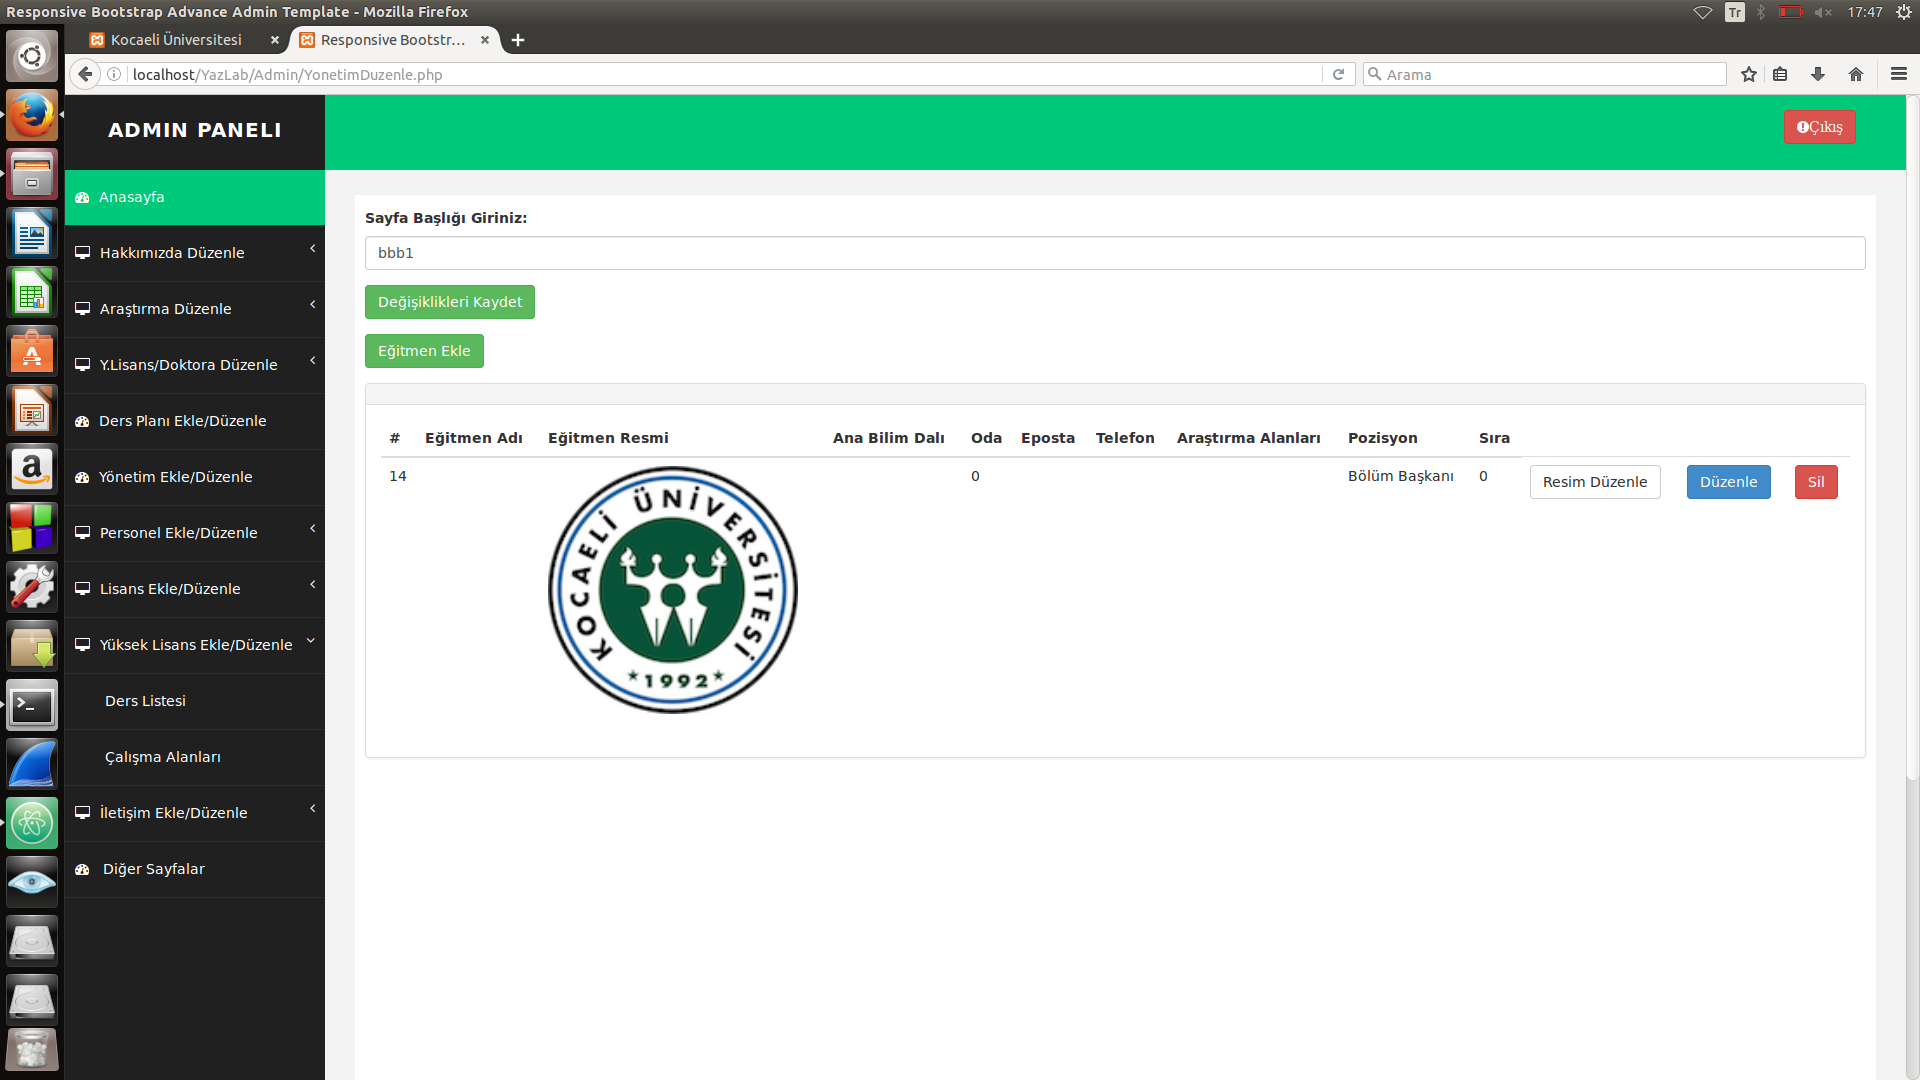Show bookmarks library icon in toolbar
The image size is (1920, 1080).
pyautogui.click(x=1780, y=74)
